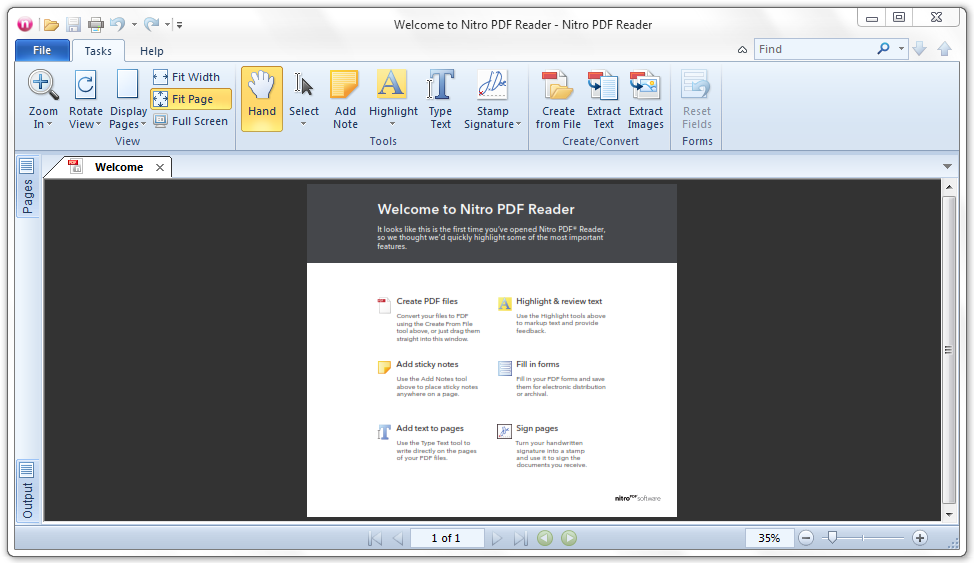Choose the Add Note sticky tool
Image resolution: width=974 pixels, height=563 pixels.
pos(345,99)
